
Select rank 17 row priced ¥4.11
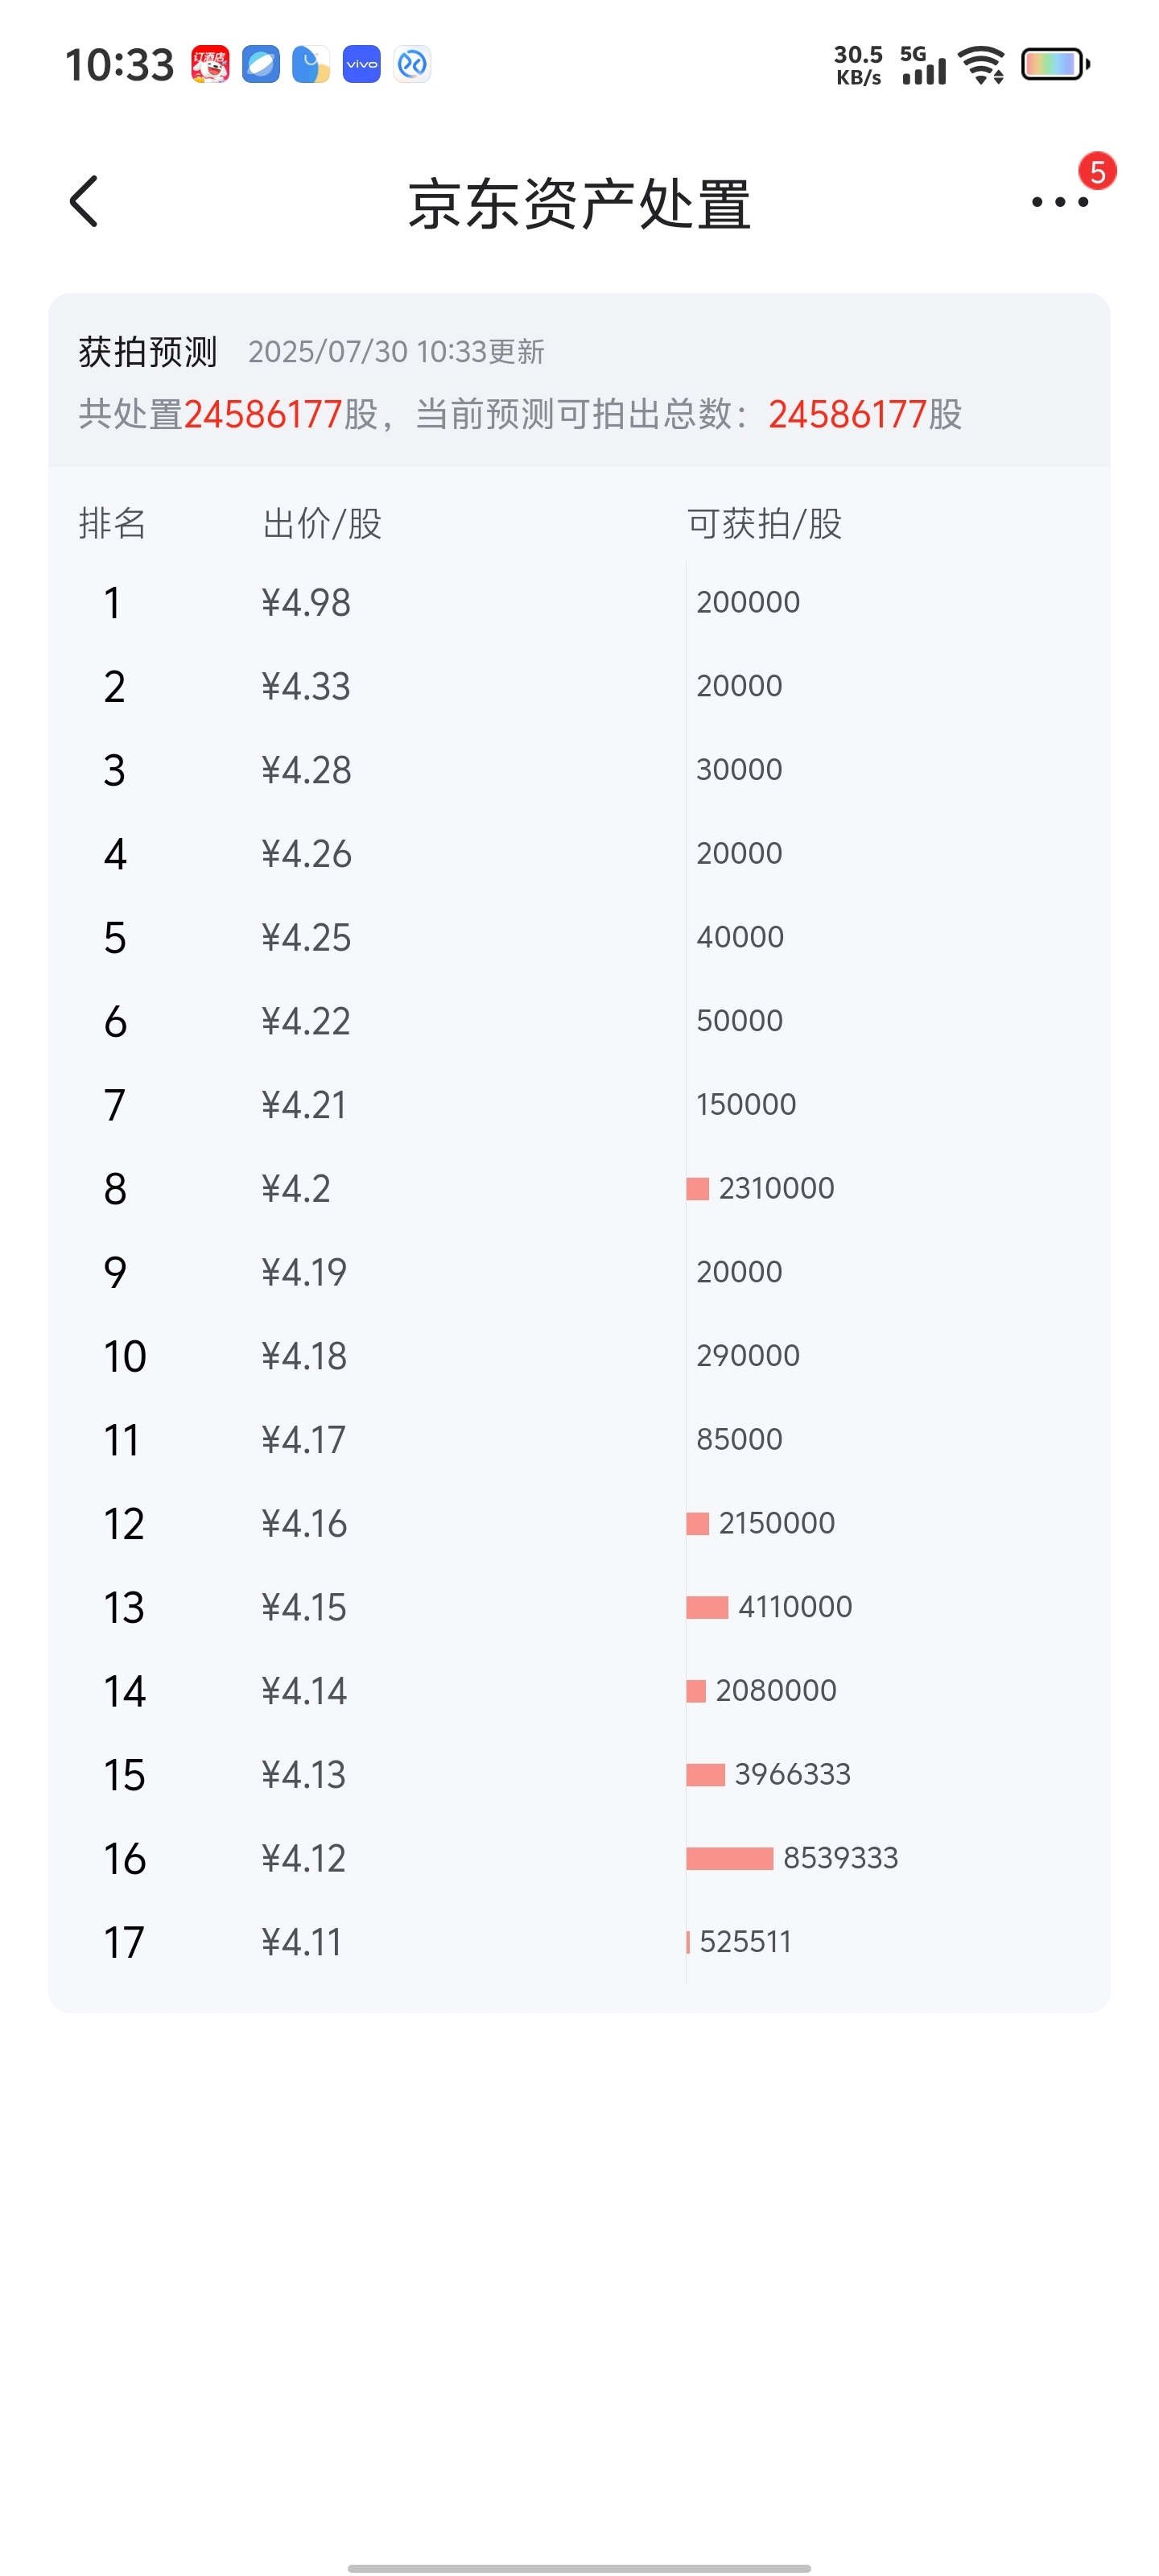point(579,1942)
